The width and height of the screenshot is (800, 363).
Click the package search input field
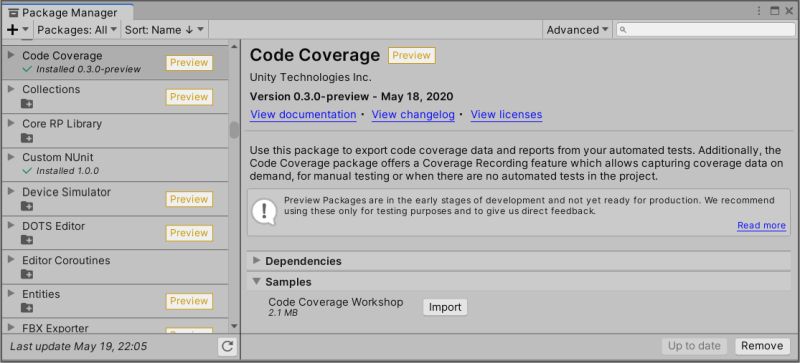click(x=706, y=30)
